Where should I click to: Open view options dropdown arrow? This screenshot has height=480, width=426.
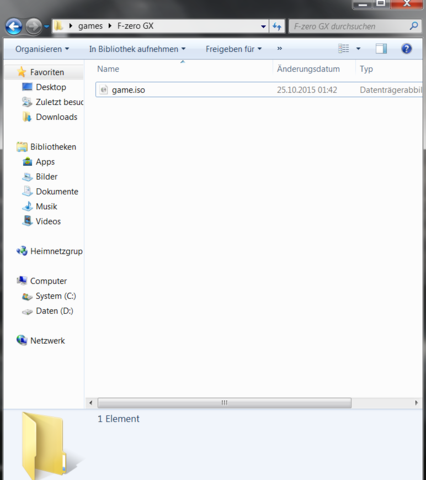tap(358, 49)
